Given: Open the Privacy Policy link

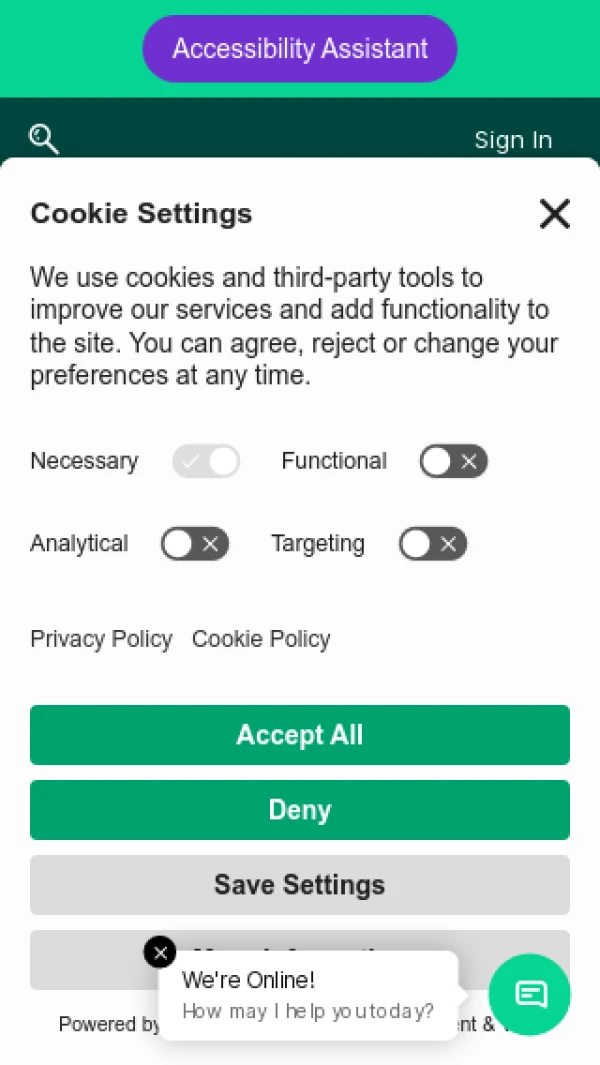Looking at the screenshot, I should coord(101,639).
